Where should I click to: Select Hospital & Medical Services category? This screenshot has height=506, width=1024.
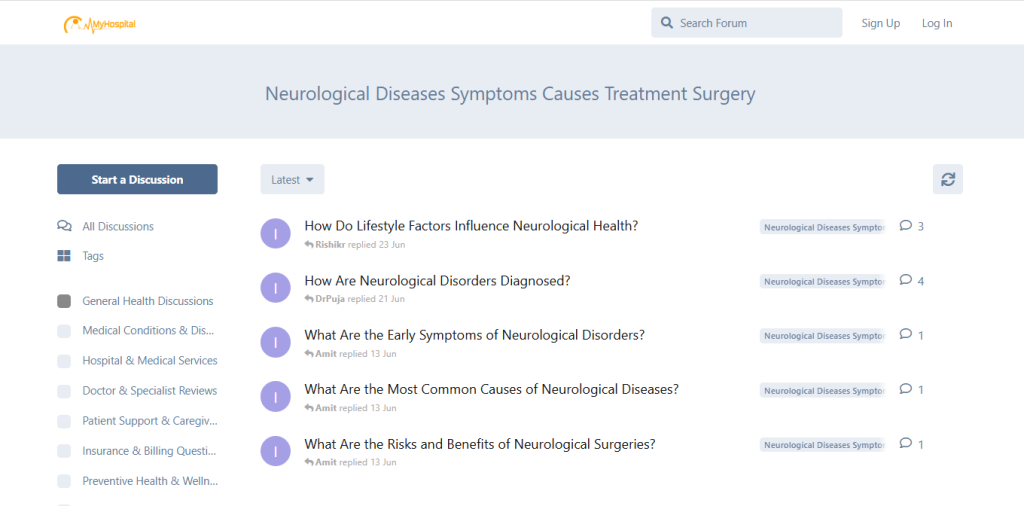point(149,361)
